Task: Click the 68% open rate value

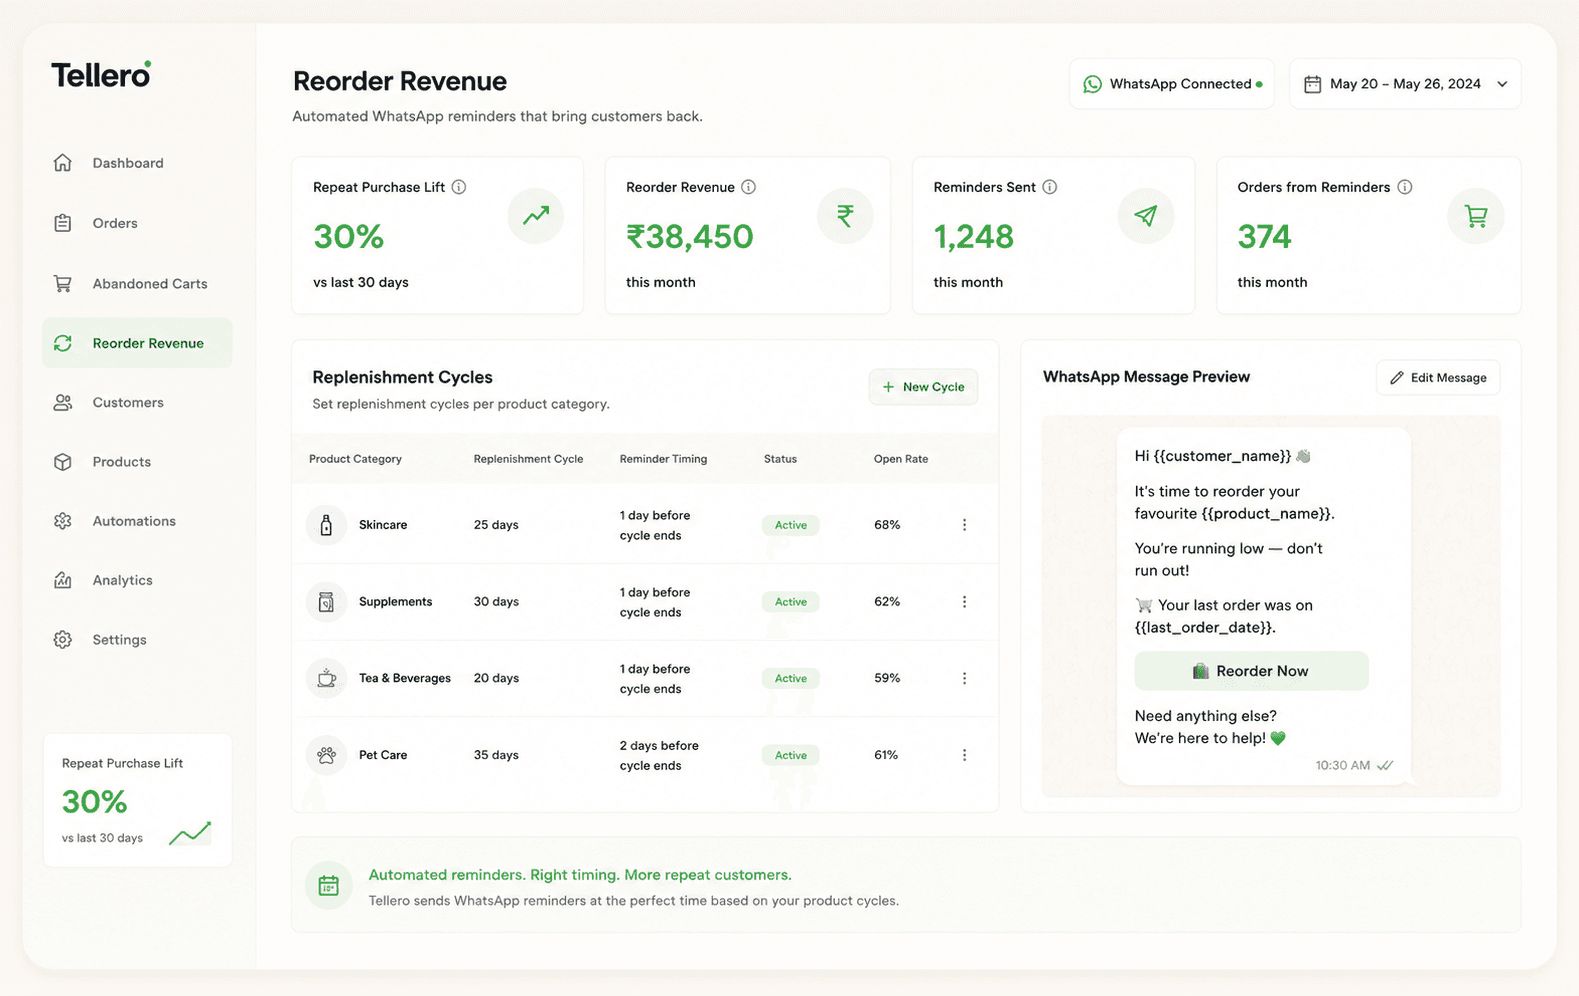Action: pos(887,525)
